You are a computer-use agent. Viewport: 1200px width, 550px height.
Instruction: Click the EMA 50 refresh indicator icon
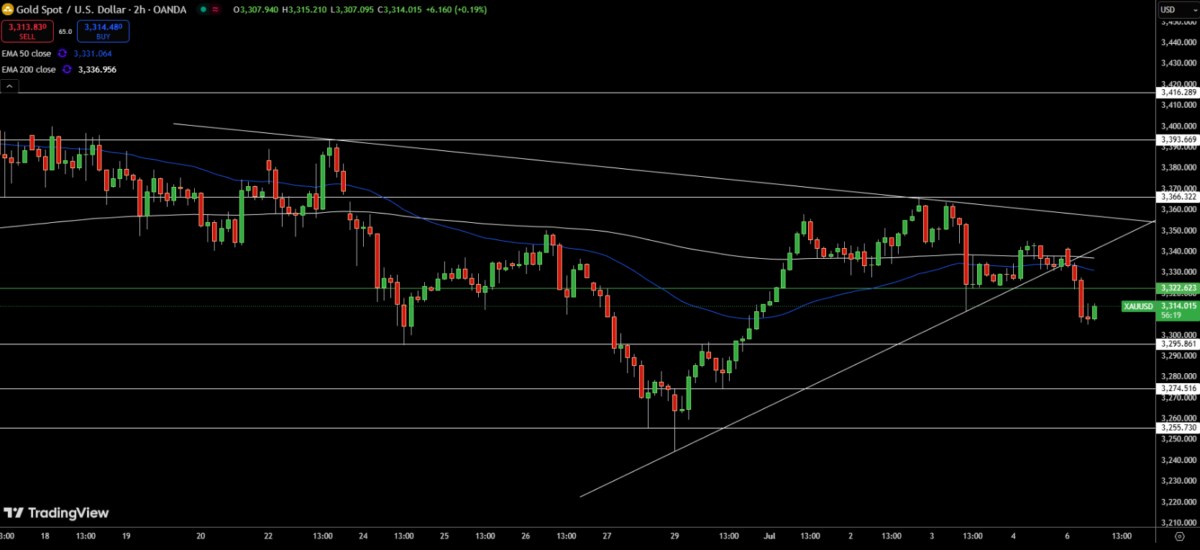coord(62,53)
